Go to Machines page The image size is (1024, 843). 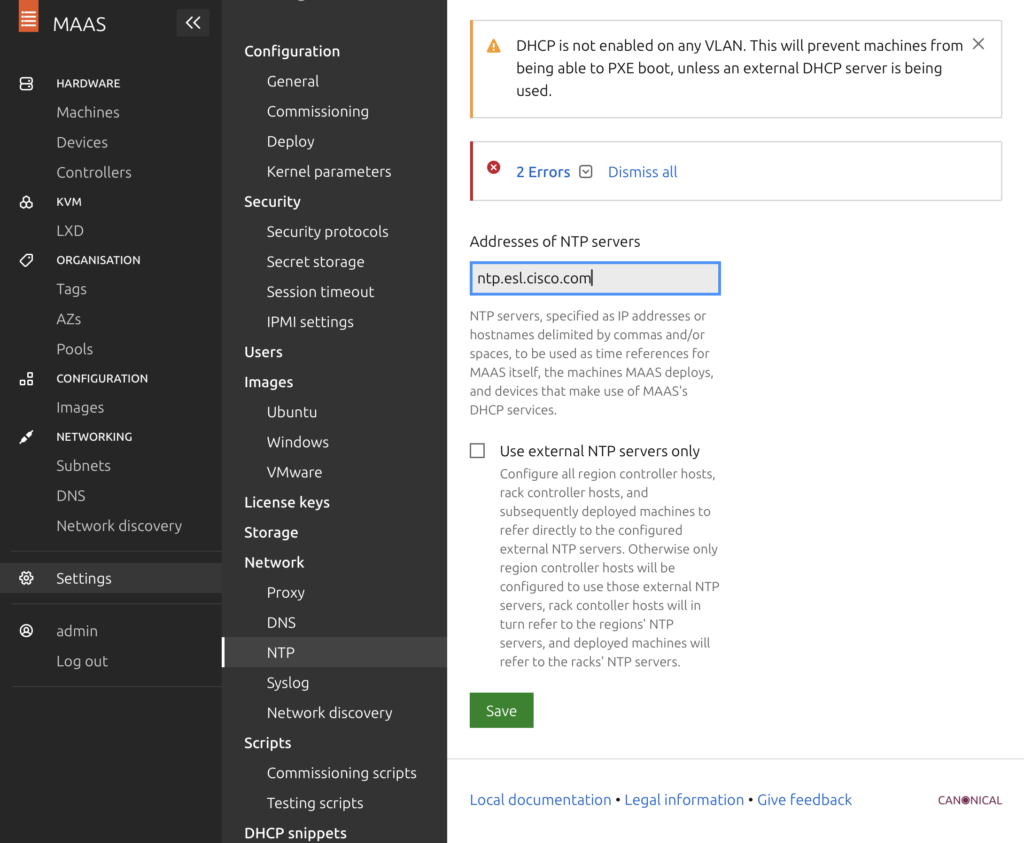pyautogui.click(x=88, y=112)
